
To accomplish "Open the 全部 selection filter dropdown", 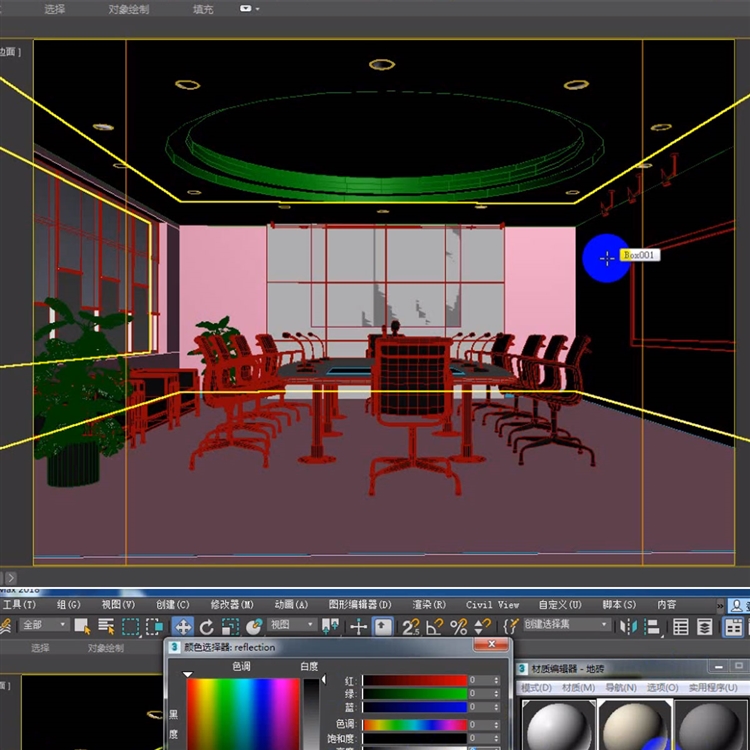I will 44,625.
